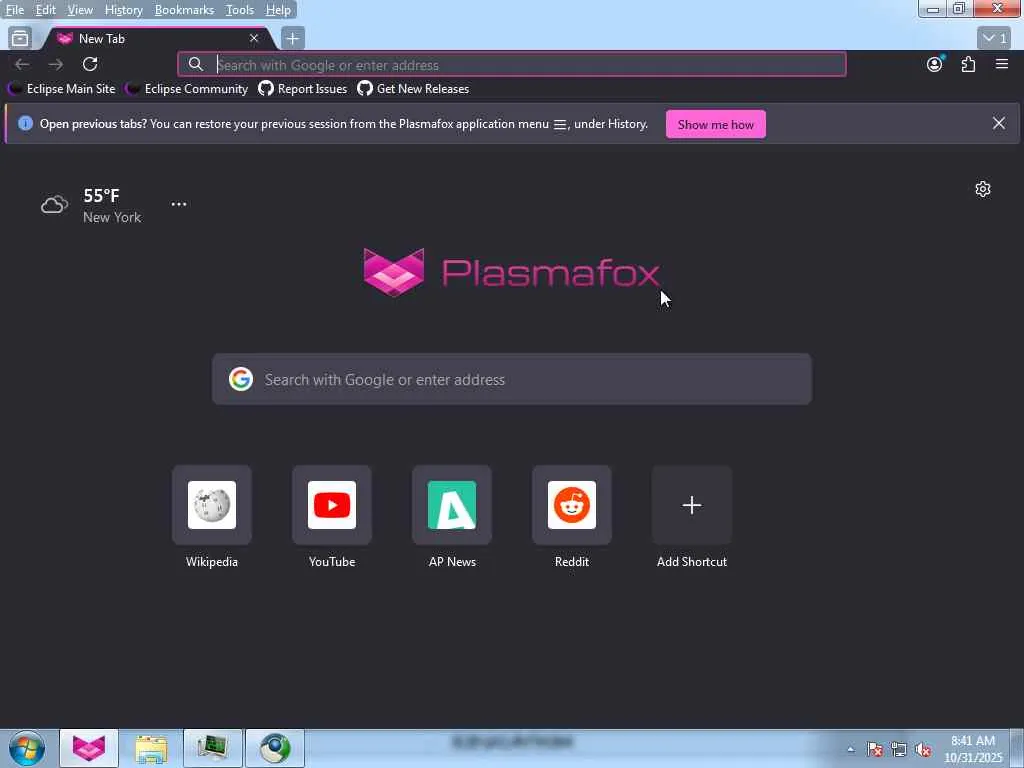Dismiss the restore session notification bar
Viewport: 1024px width, 768px height.
pos(999,123)
